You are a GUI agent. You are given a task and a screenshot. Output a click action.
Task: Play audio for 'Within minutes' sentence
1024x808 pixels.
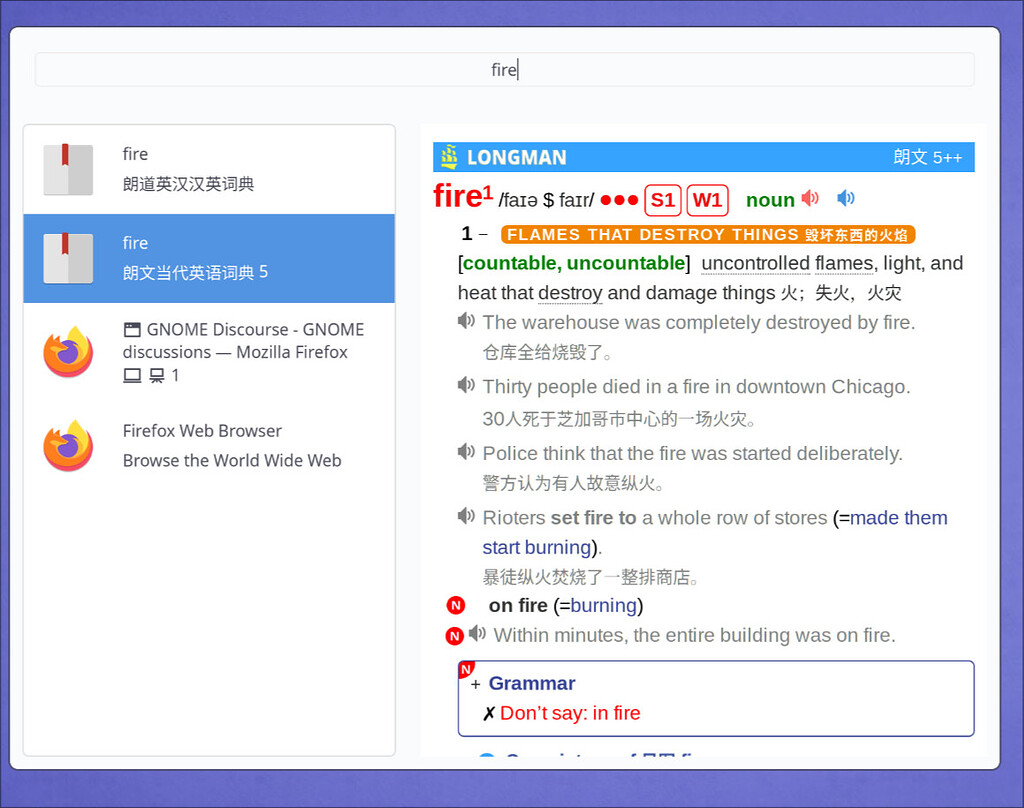point(477,634)
